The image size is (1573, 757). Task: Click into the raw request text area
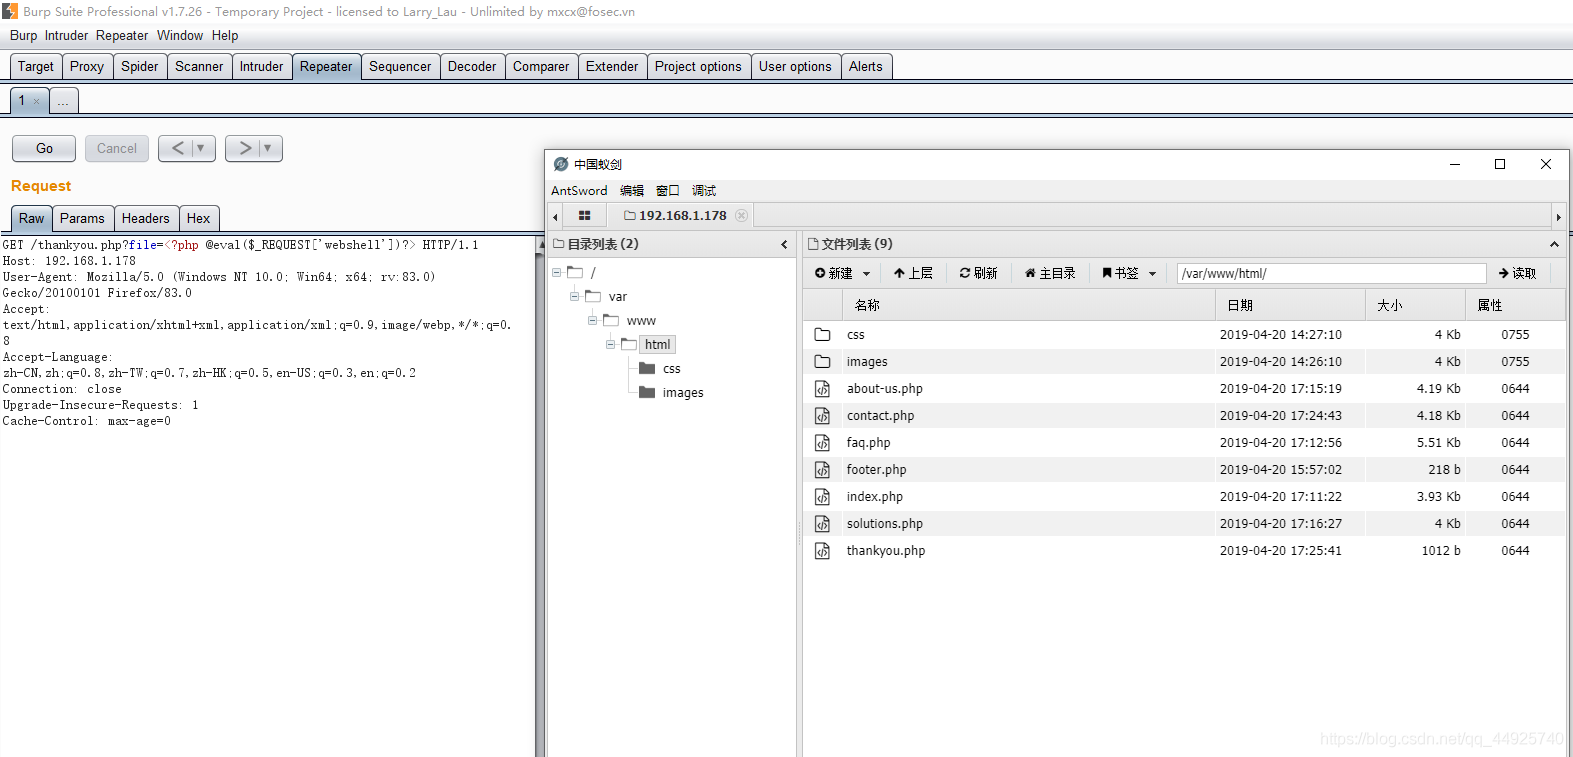pyautogui.click(x=267, y=495)
